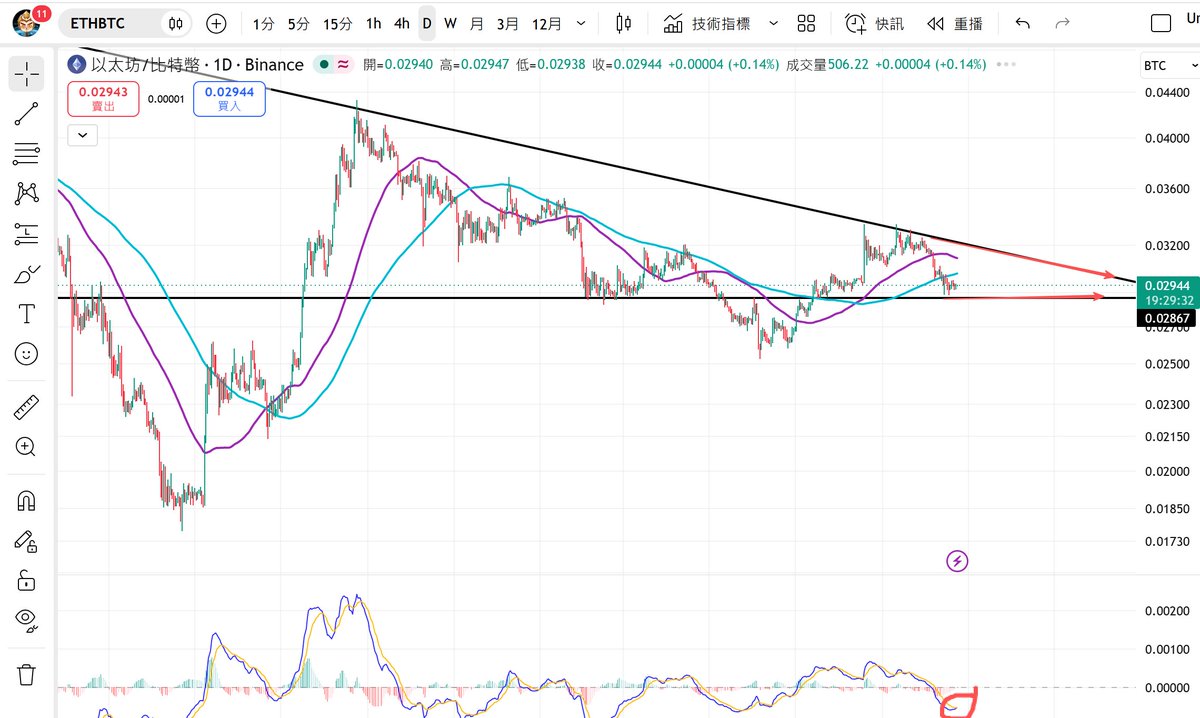Select the text annotation tool
Image resolution: width=1200 pixels, height=718 pixels.
click(x=27, y=313)
